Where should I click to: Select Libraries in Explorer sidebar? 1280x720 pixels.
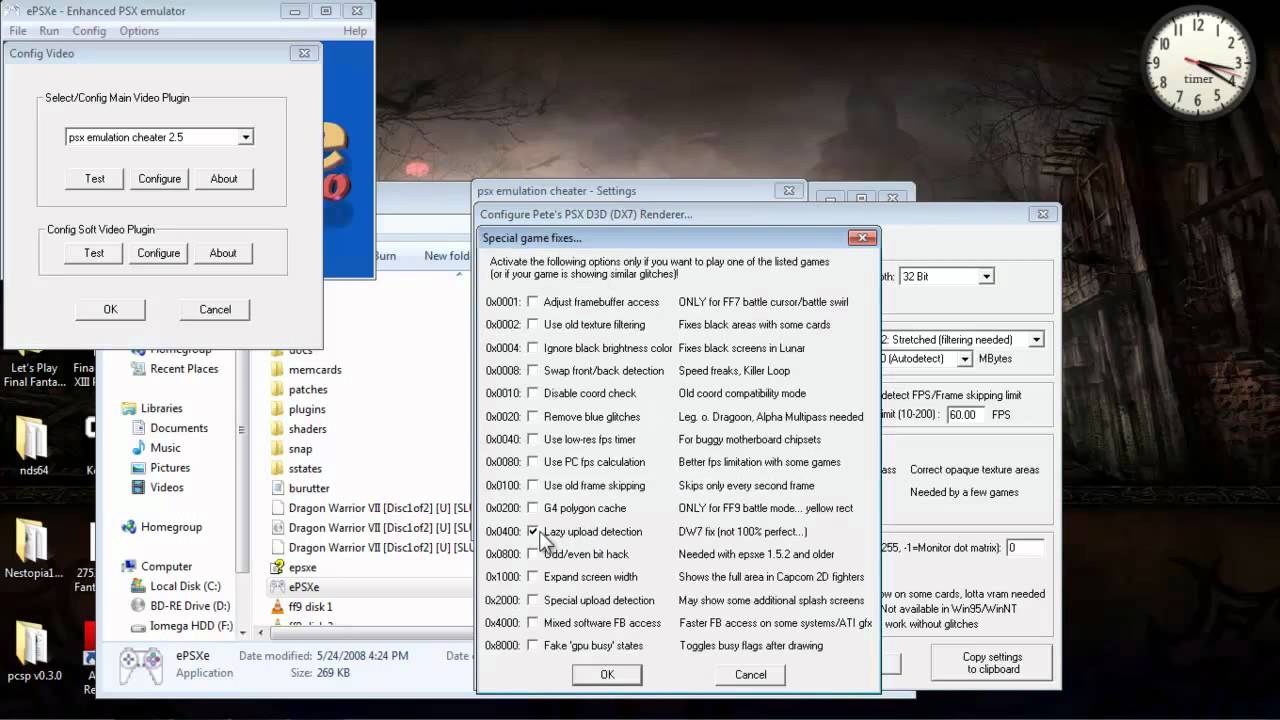pyautogui.click(x=162, y=408)
